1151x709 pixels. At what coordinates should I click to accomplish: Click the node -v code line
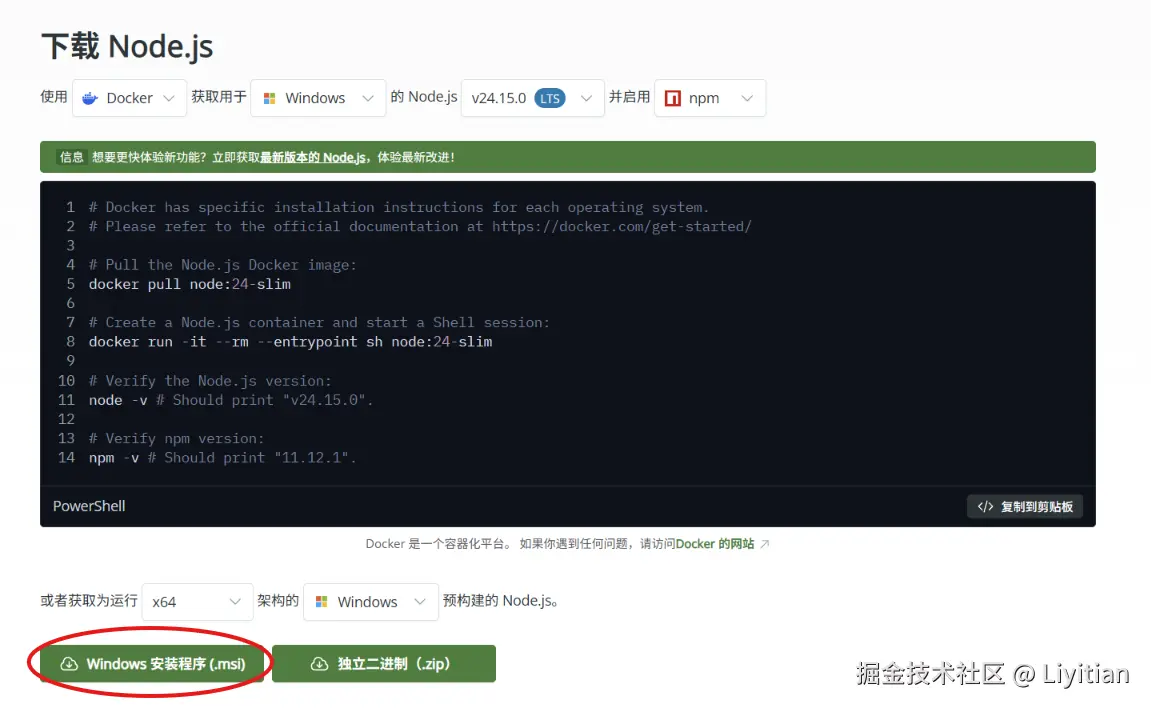click(x=230, y=400)
